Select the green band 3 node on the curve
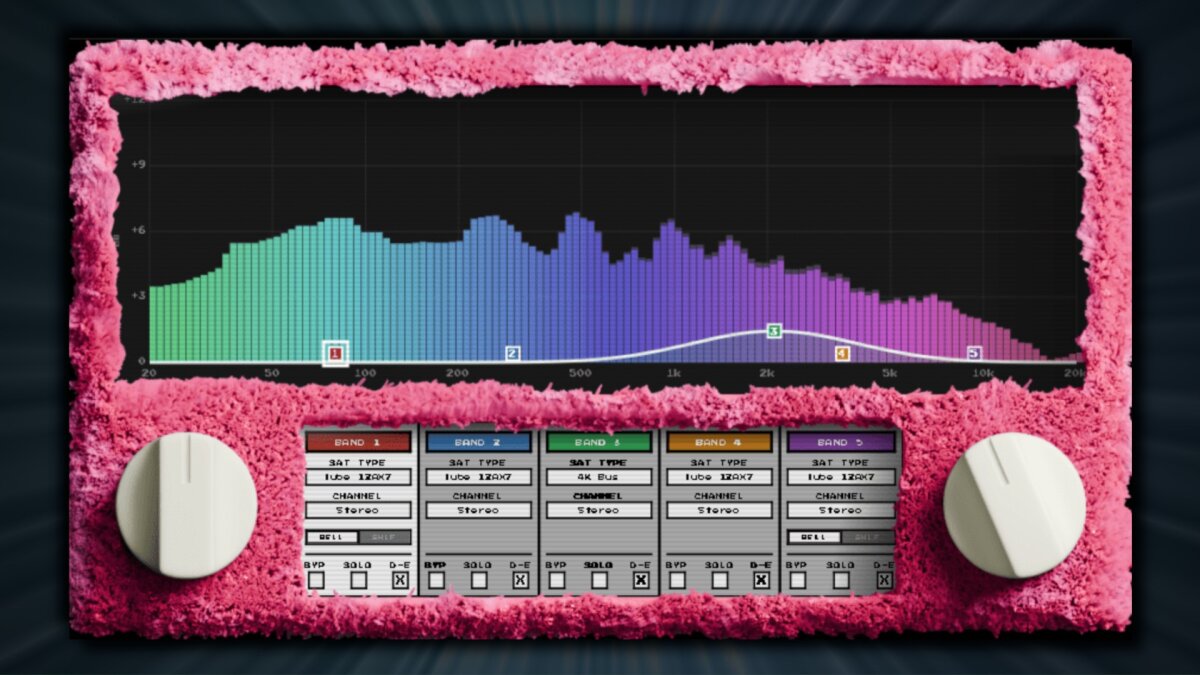 click(x=774, y=330)
